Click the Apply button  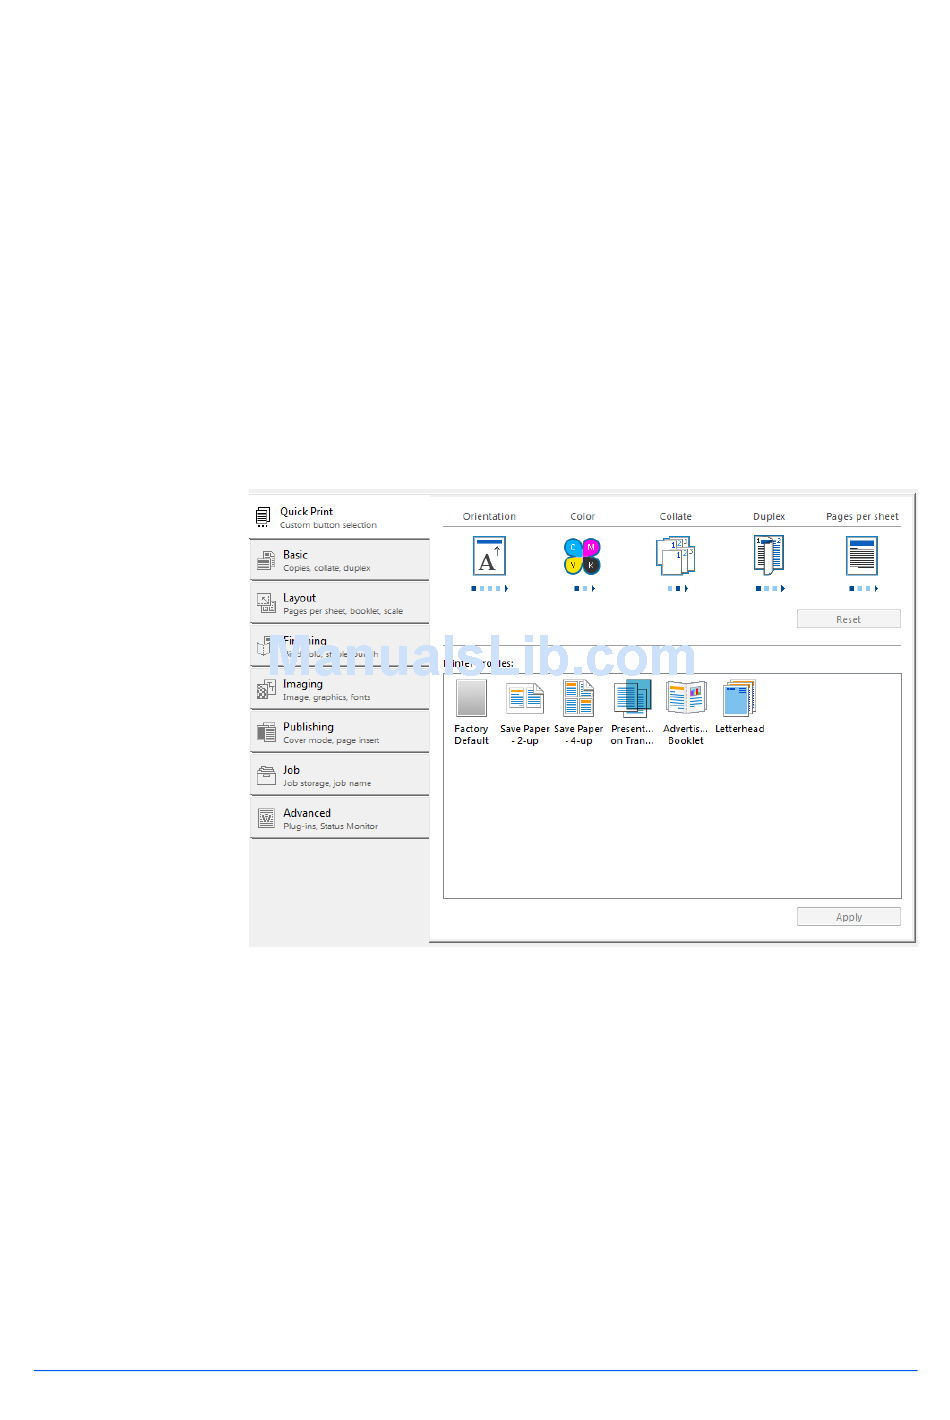[x=849, y=917]
